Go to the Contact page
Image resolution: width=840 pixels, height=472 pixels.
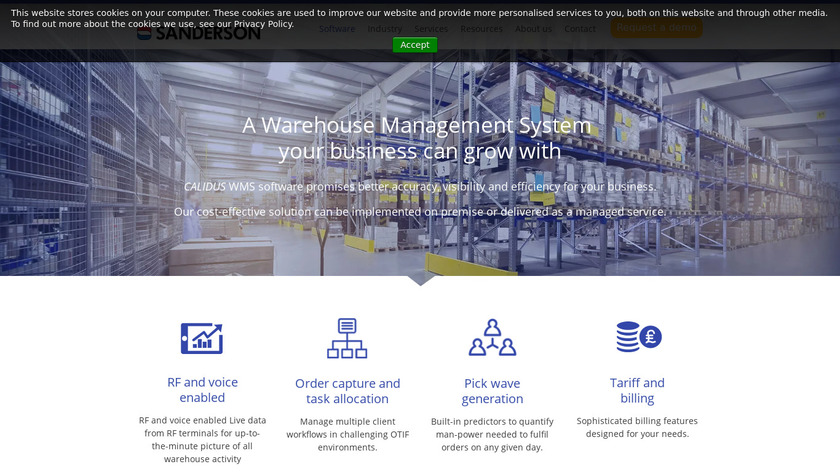click(580, 29)
